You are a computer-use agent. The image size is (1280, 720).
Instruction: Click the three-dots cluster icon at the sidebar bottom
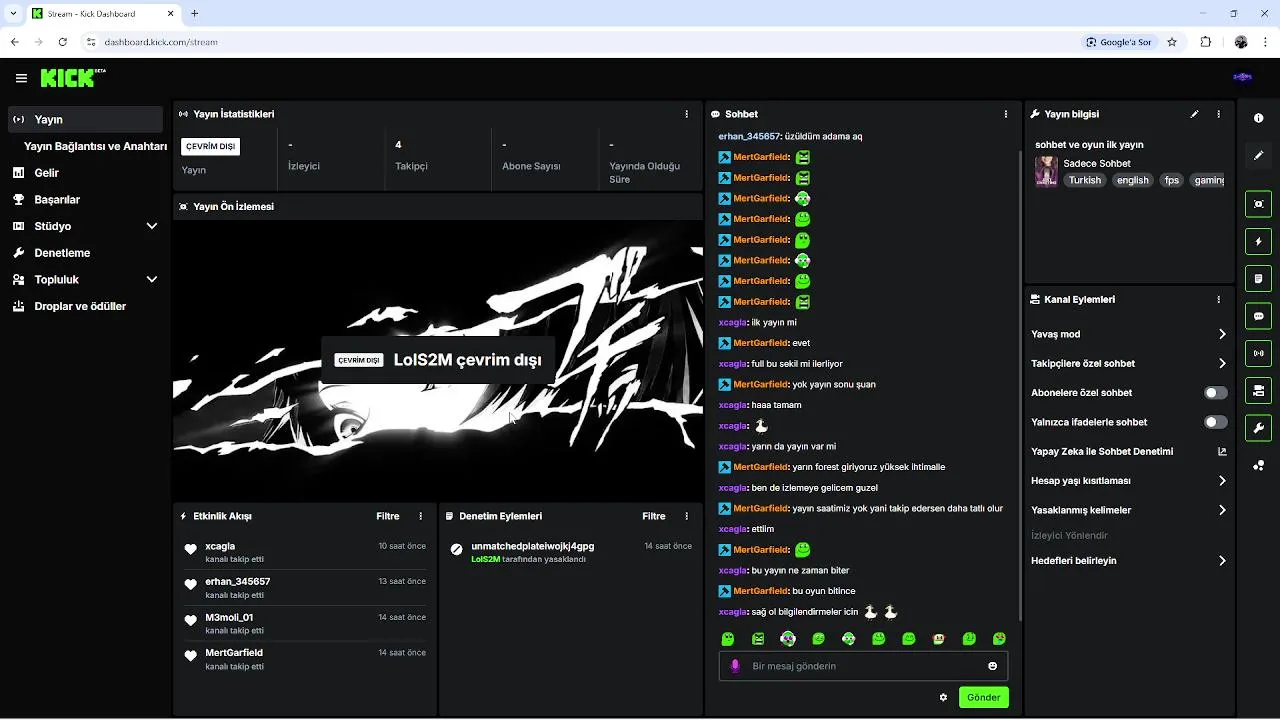1258,465
